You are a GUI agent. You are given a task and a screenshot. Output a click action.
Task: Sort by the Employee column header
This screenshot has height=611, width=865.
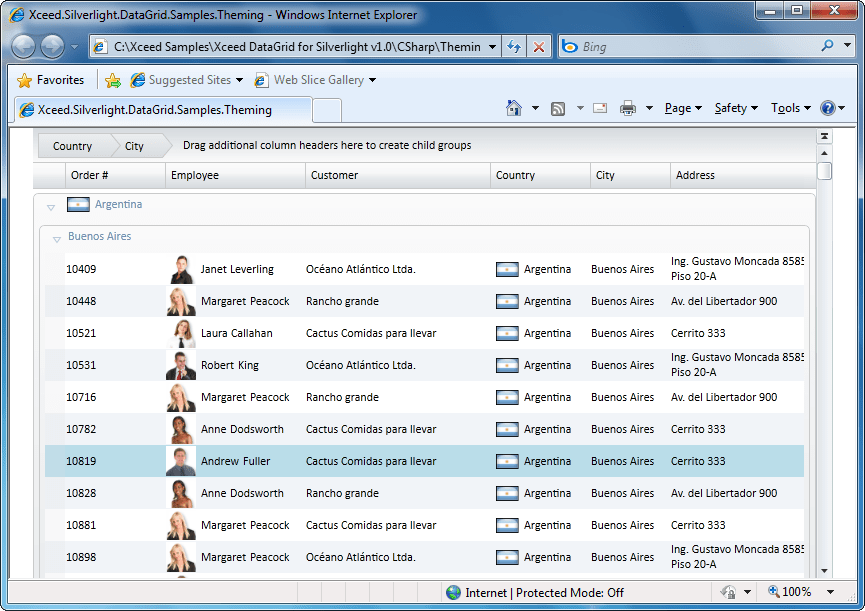235,175
